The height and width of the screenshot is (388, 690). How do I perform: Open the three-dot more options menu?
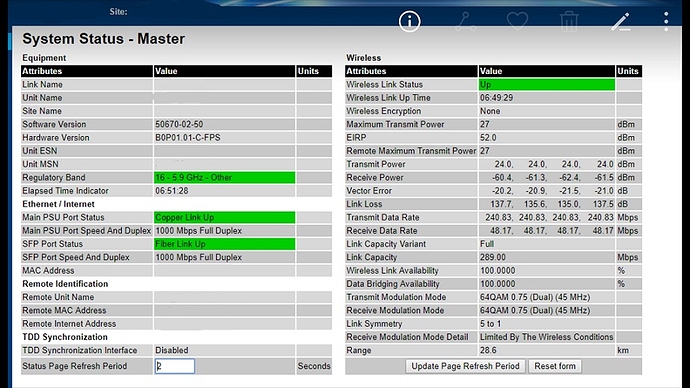[x=666, y=22]
